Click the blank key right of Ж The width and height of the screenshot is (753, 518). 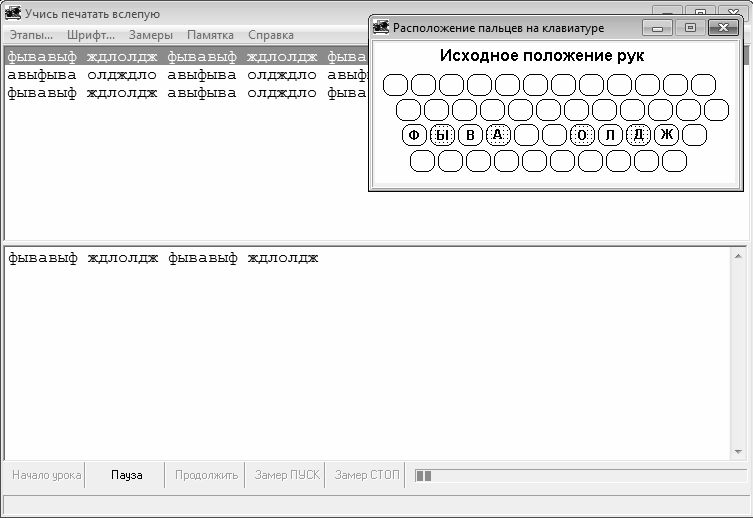point(694,135)
